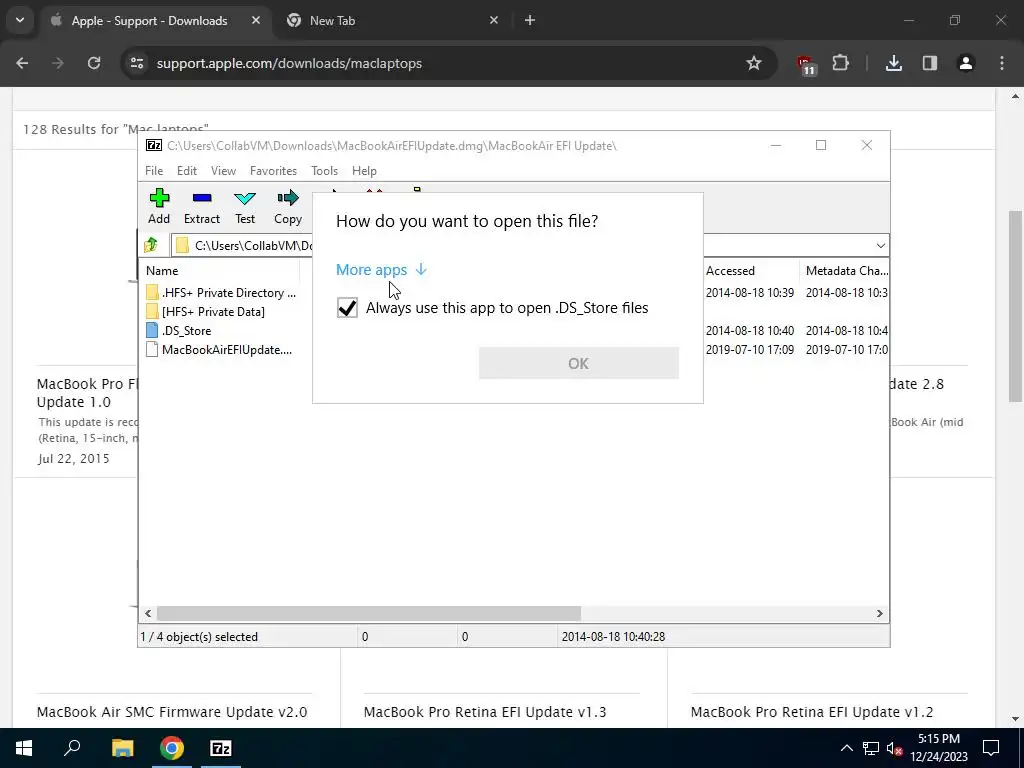The height and width of the screenshot is (768, 1024).
Task: Open the notification center icon
Action: pos(991,748)
